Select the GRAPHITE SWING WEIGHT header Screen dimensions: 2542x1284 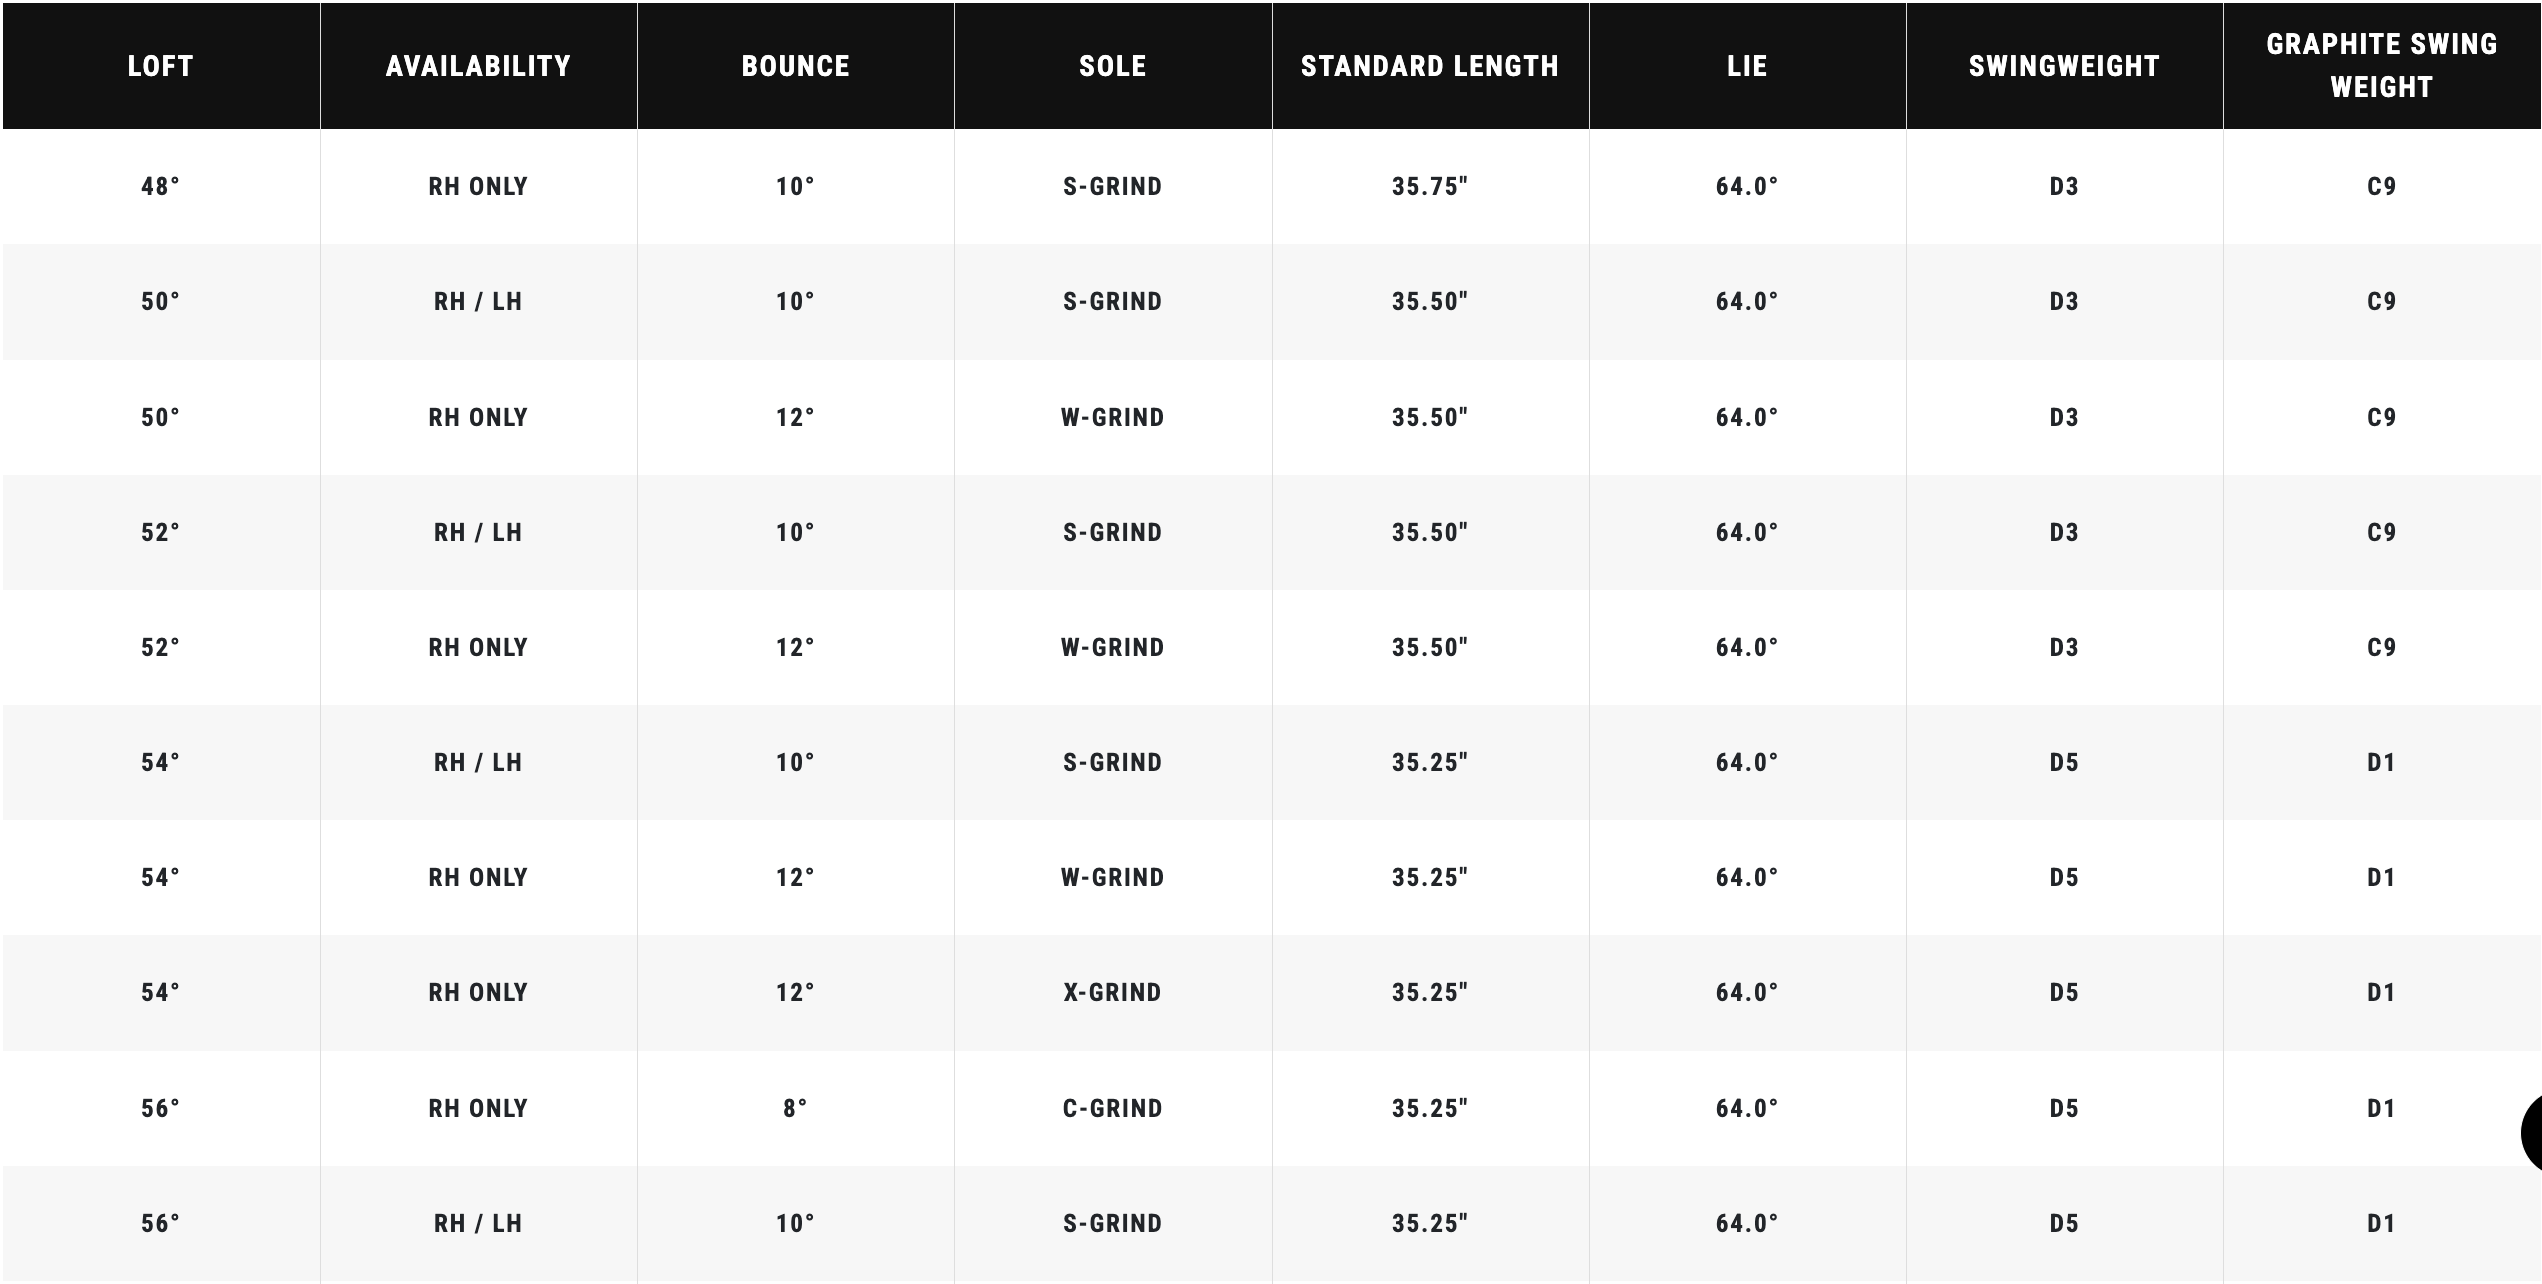(x=2381, y=66)
